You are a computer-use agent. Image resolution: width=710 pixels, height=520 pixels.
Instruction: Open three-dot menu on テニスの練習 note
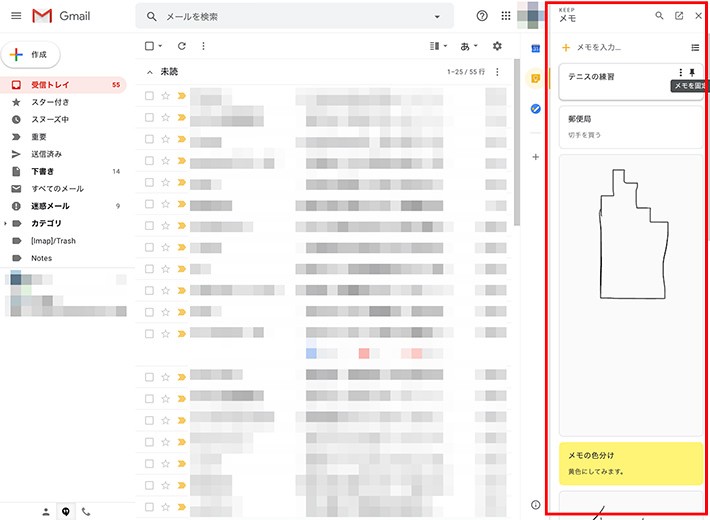coord(681,72)
